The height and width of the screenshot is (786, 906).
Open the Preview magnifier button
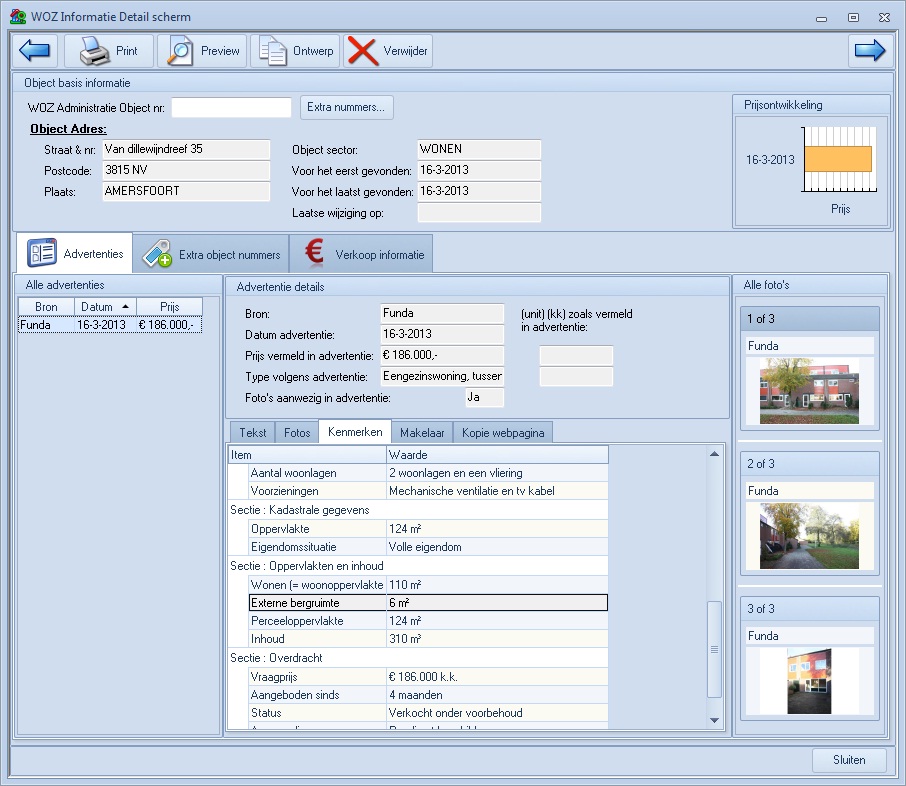click(204, 50)
